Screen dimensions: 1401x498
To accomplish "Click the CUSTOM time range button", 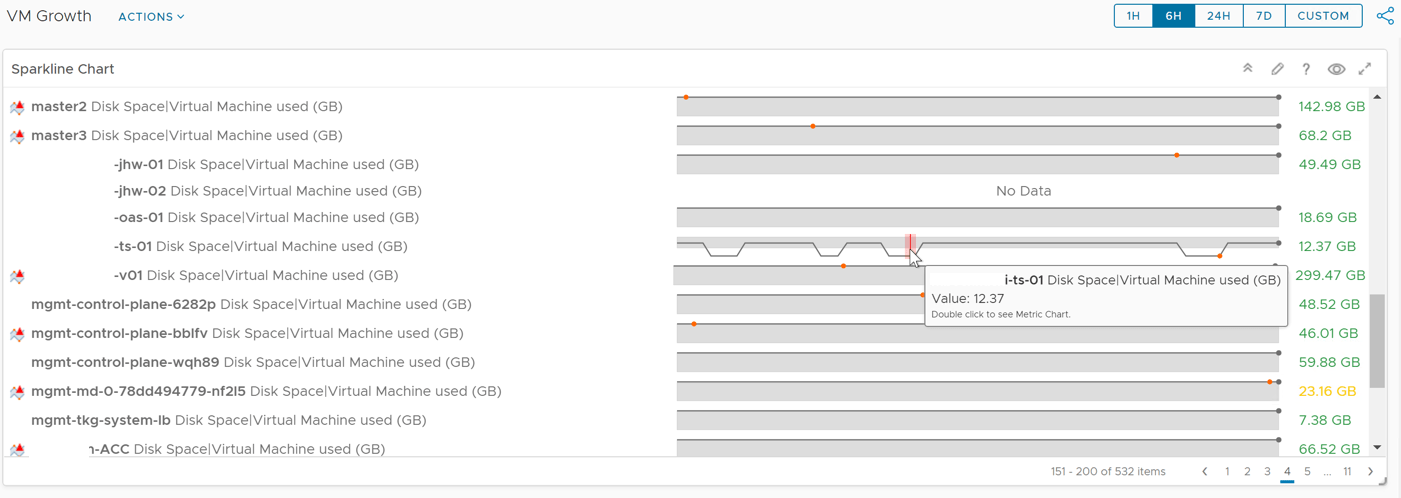I will coord(1323,16).
